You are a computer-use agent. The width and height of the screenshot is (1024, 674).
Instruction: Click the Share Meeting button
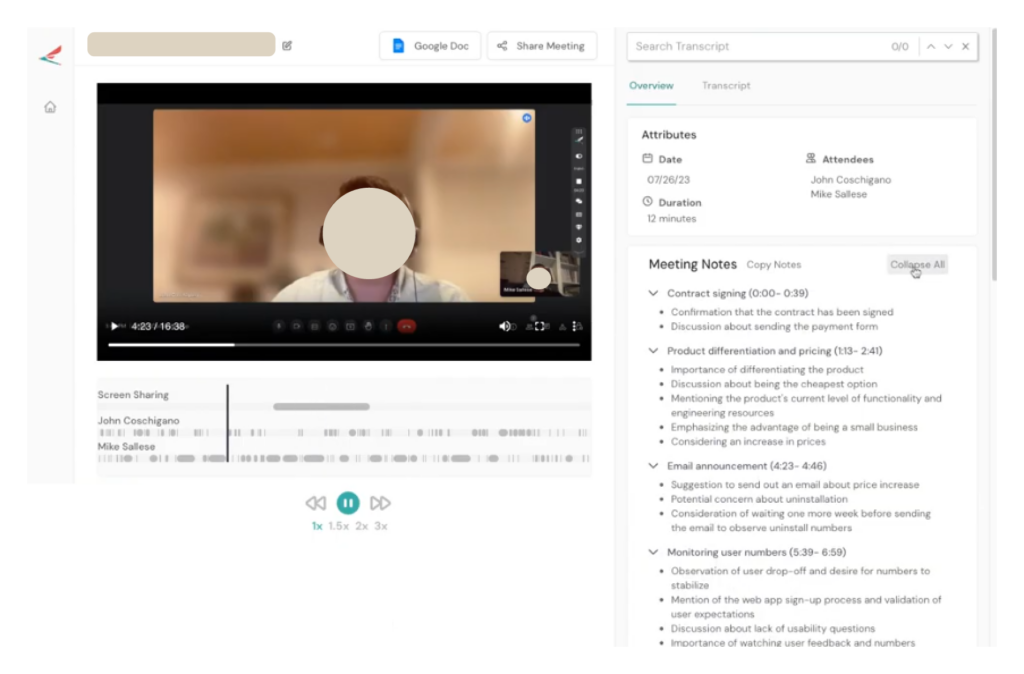tap(541, 45)
